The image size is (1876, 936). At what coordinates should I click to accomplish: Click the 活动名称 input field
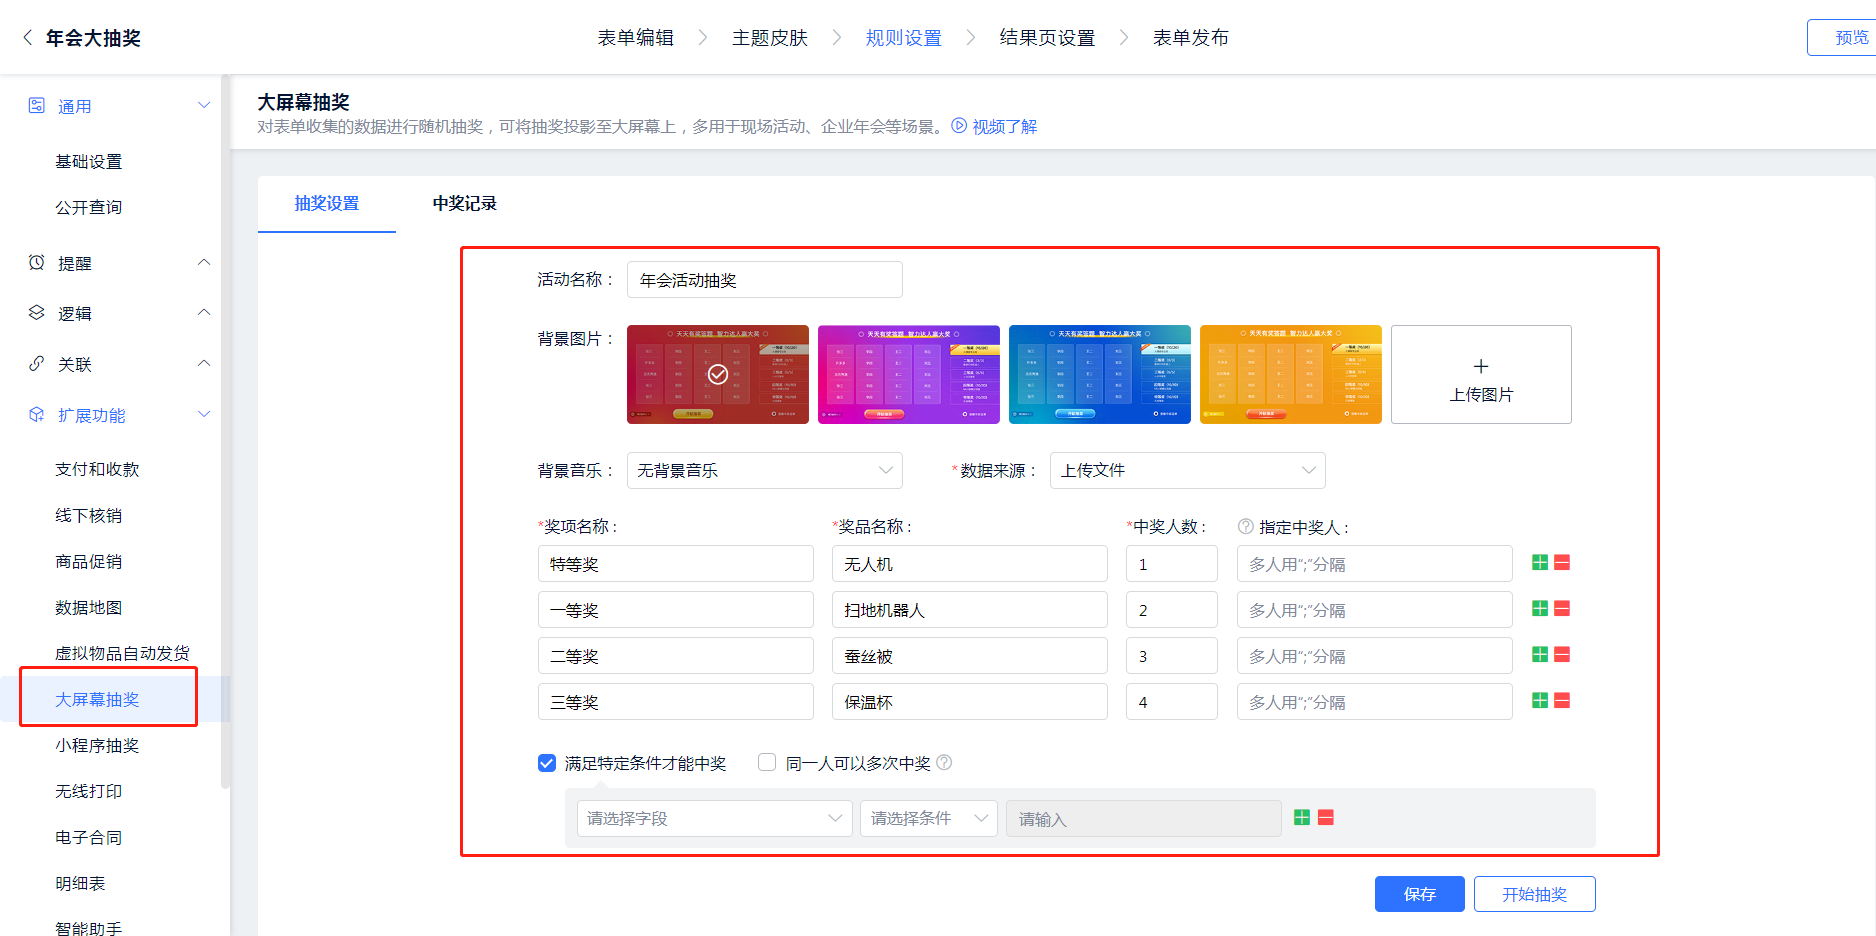click(x=765, y=280)
